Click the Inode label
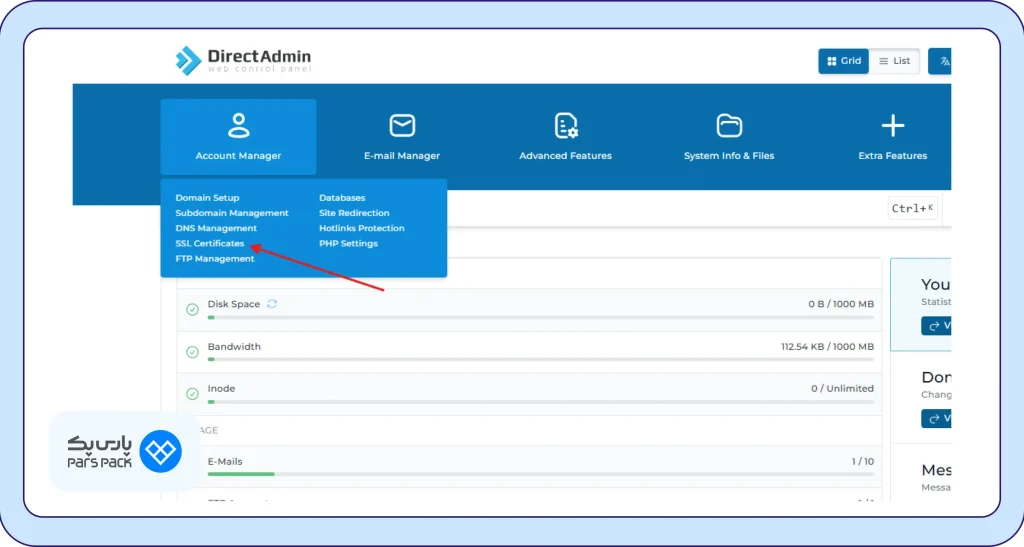This screenshot has width=1024, height=547. click(x=221, y=388)
